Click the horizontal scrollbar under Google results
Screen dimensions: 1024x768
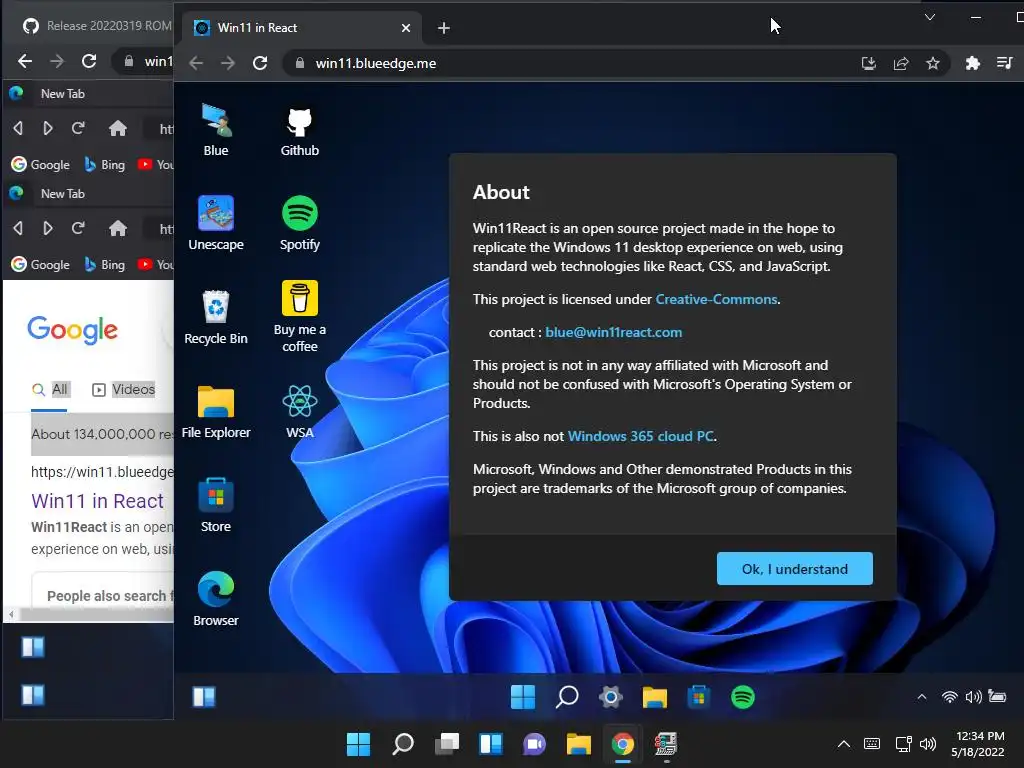click(91, 614)
